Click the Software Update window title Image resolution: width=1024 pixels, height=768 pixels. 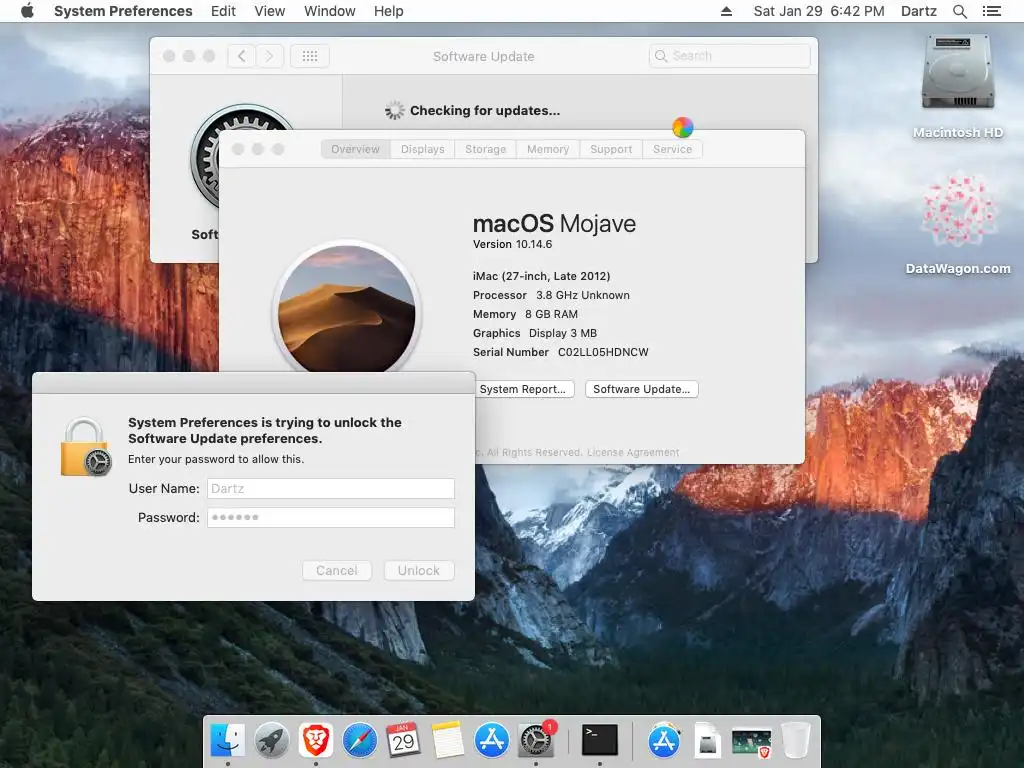pos(483,56)
